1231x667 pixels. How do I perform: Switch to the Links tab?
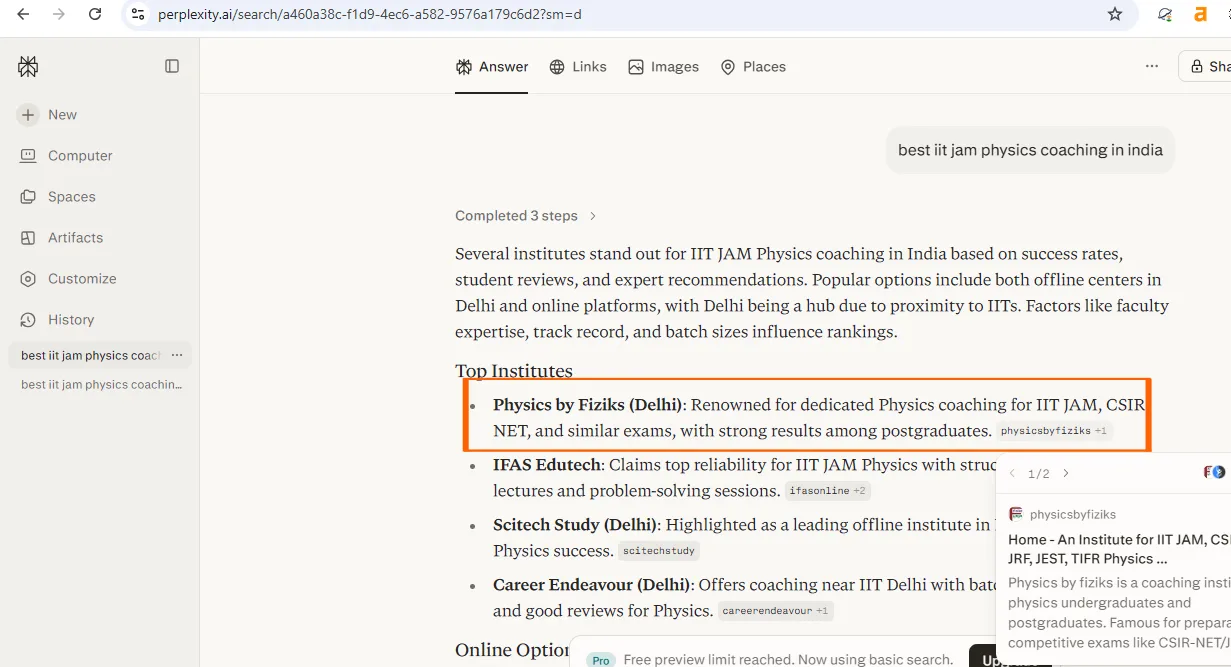[x=578, y=67]
